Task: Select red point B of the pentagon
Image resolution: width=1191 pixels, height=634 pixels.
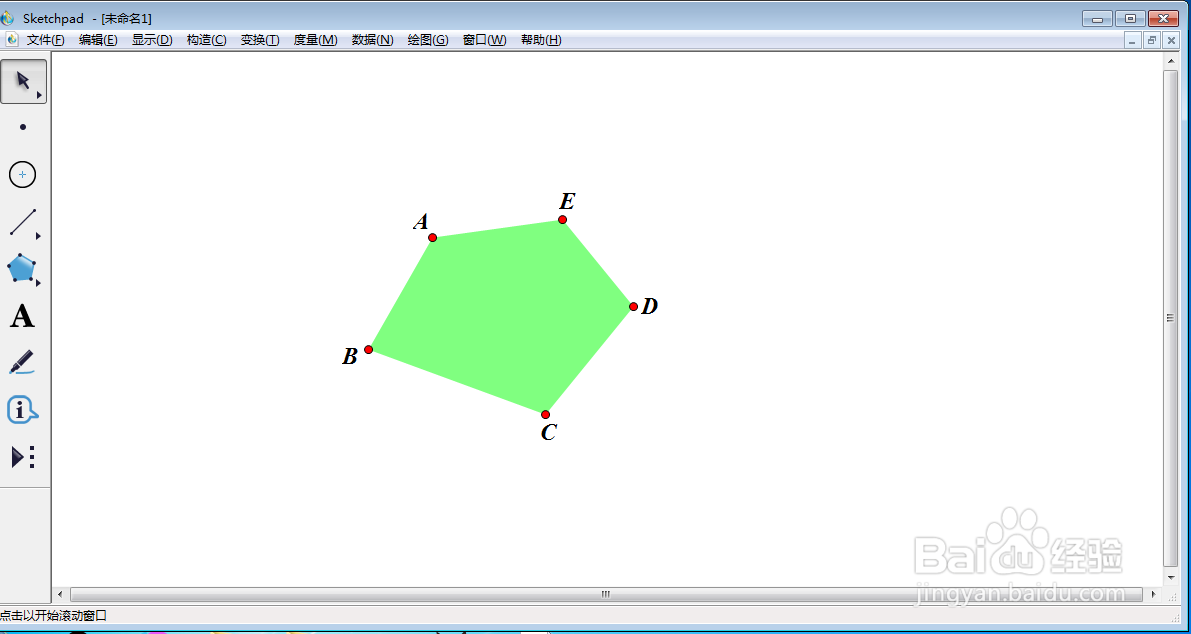Action: [x=368, y=349]
